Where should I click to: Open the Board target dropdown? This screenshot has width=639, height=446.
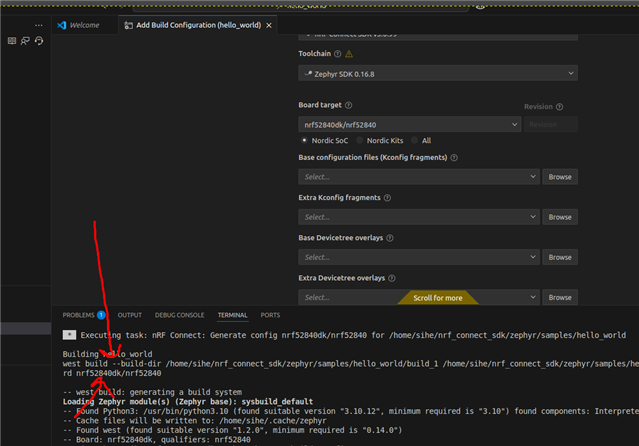(x=410, y=124)
